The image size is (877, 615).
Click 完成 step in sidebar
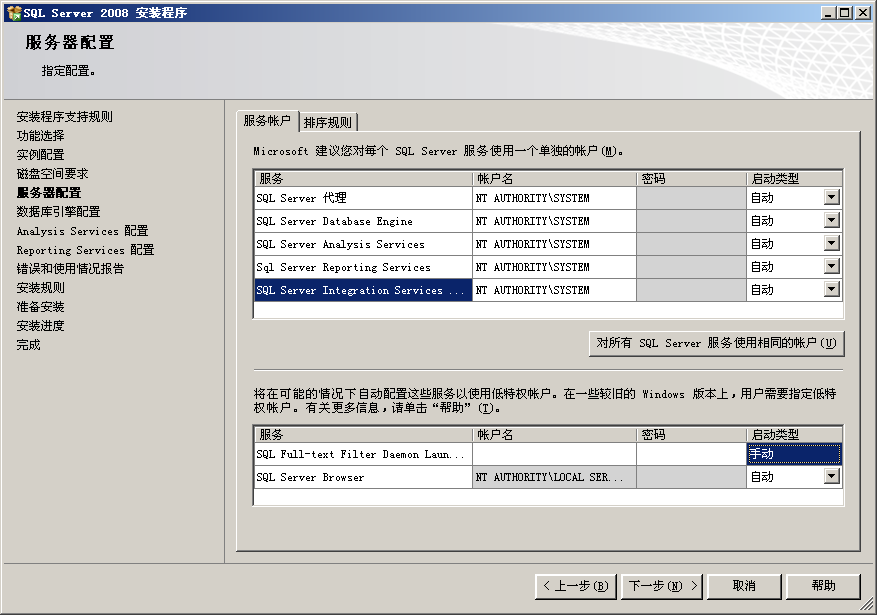click(29, 345)
